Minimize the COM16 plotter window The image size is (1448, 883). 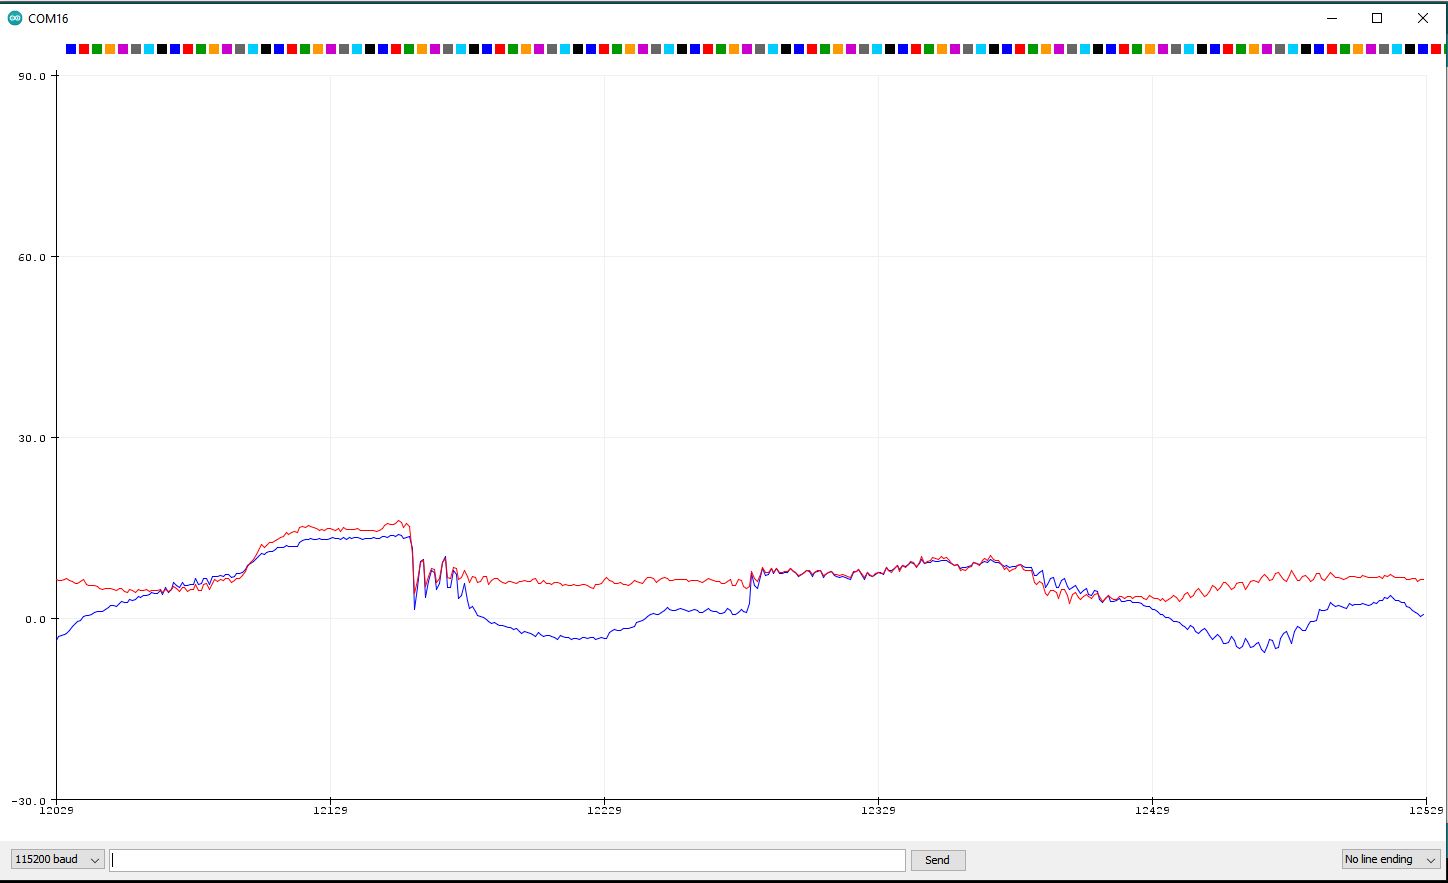[x=1332, y=18]
